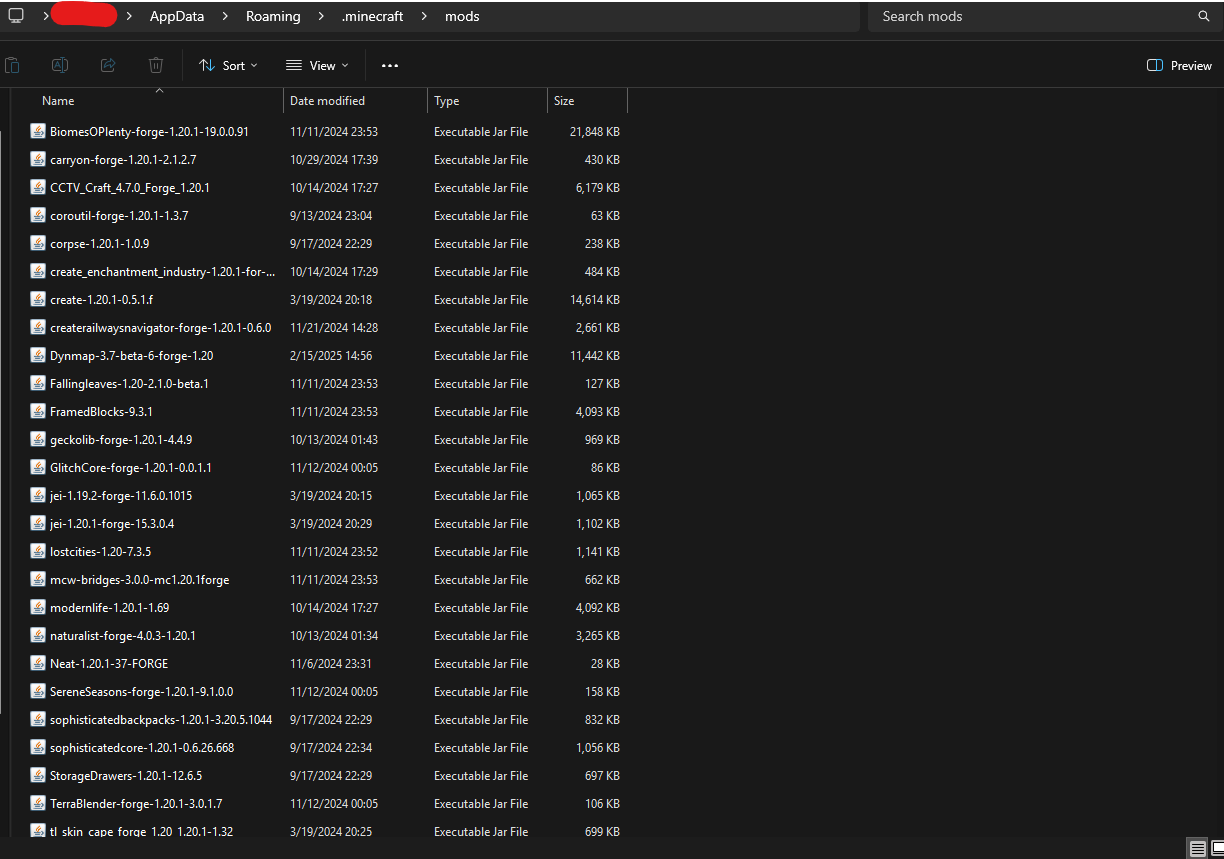The width and height of the screenshot is (1224, 859).
Task: Sort files by Size column header
Action: click(564, 101)
